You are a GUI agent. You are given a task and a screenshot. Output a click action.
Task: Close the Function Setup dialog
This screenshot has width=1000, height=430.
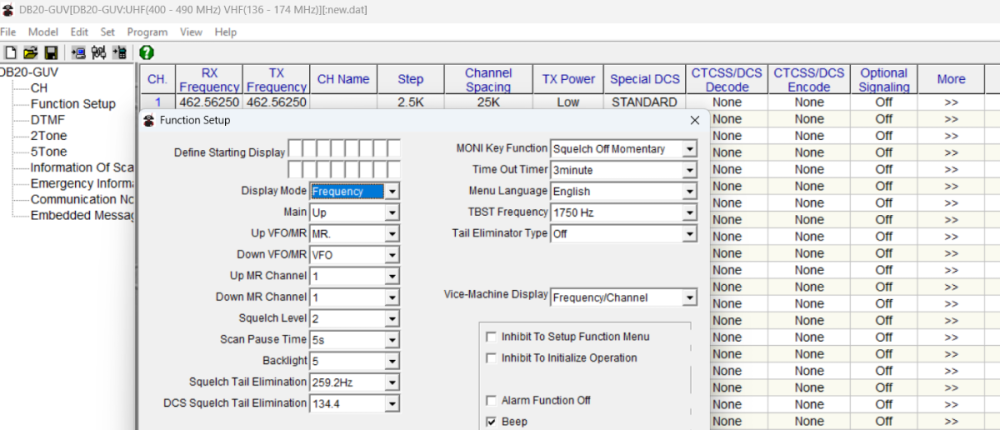coord(695,120)
